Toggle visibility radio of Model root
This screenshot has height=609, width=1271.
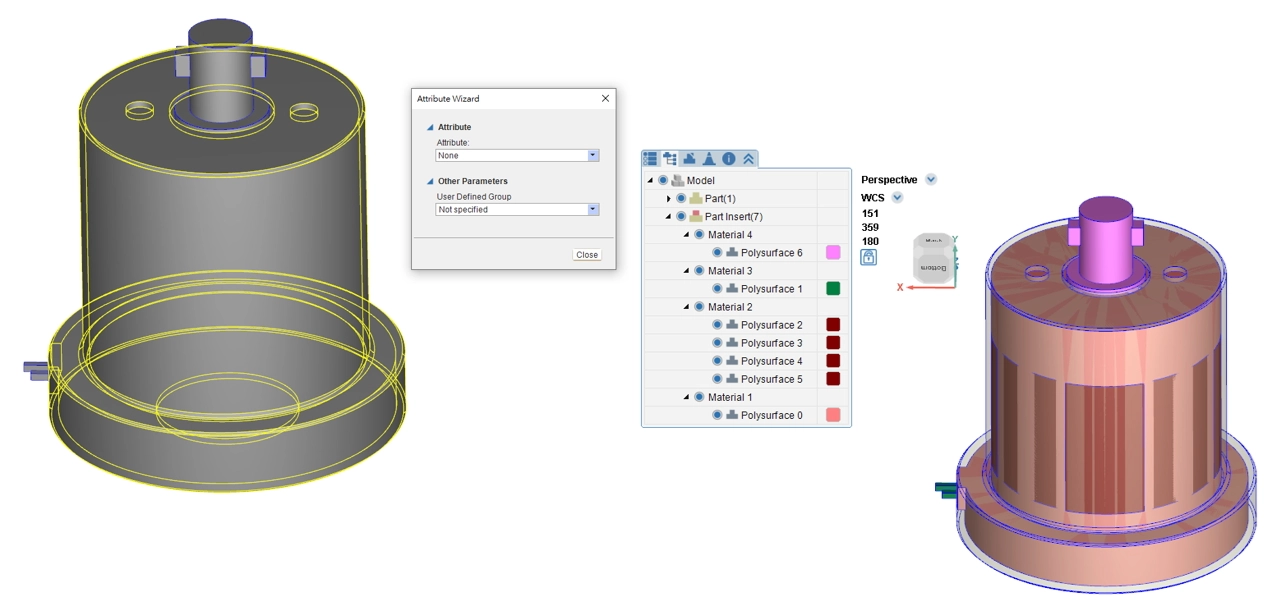tap(663, 181)
